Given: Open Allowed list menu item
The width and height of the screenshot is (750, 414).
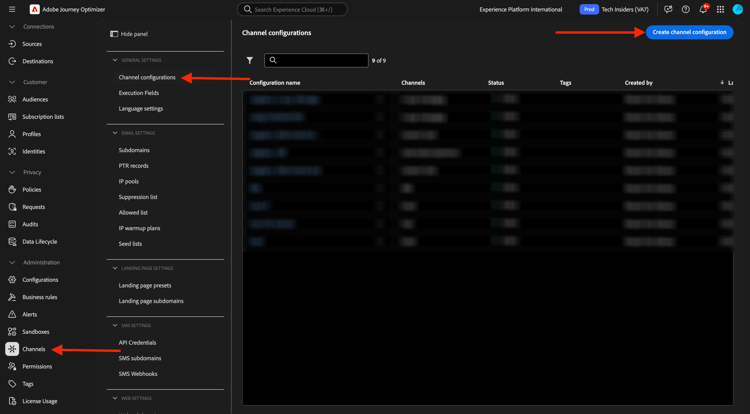Looking at the screenshot, I should point(133,213).
